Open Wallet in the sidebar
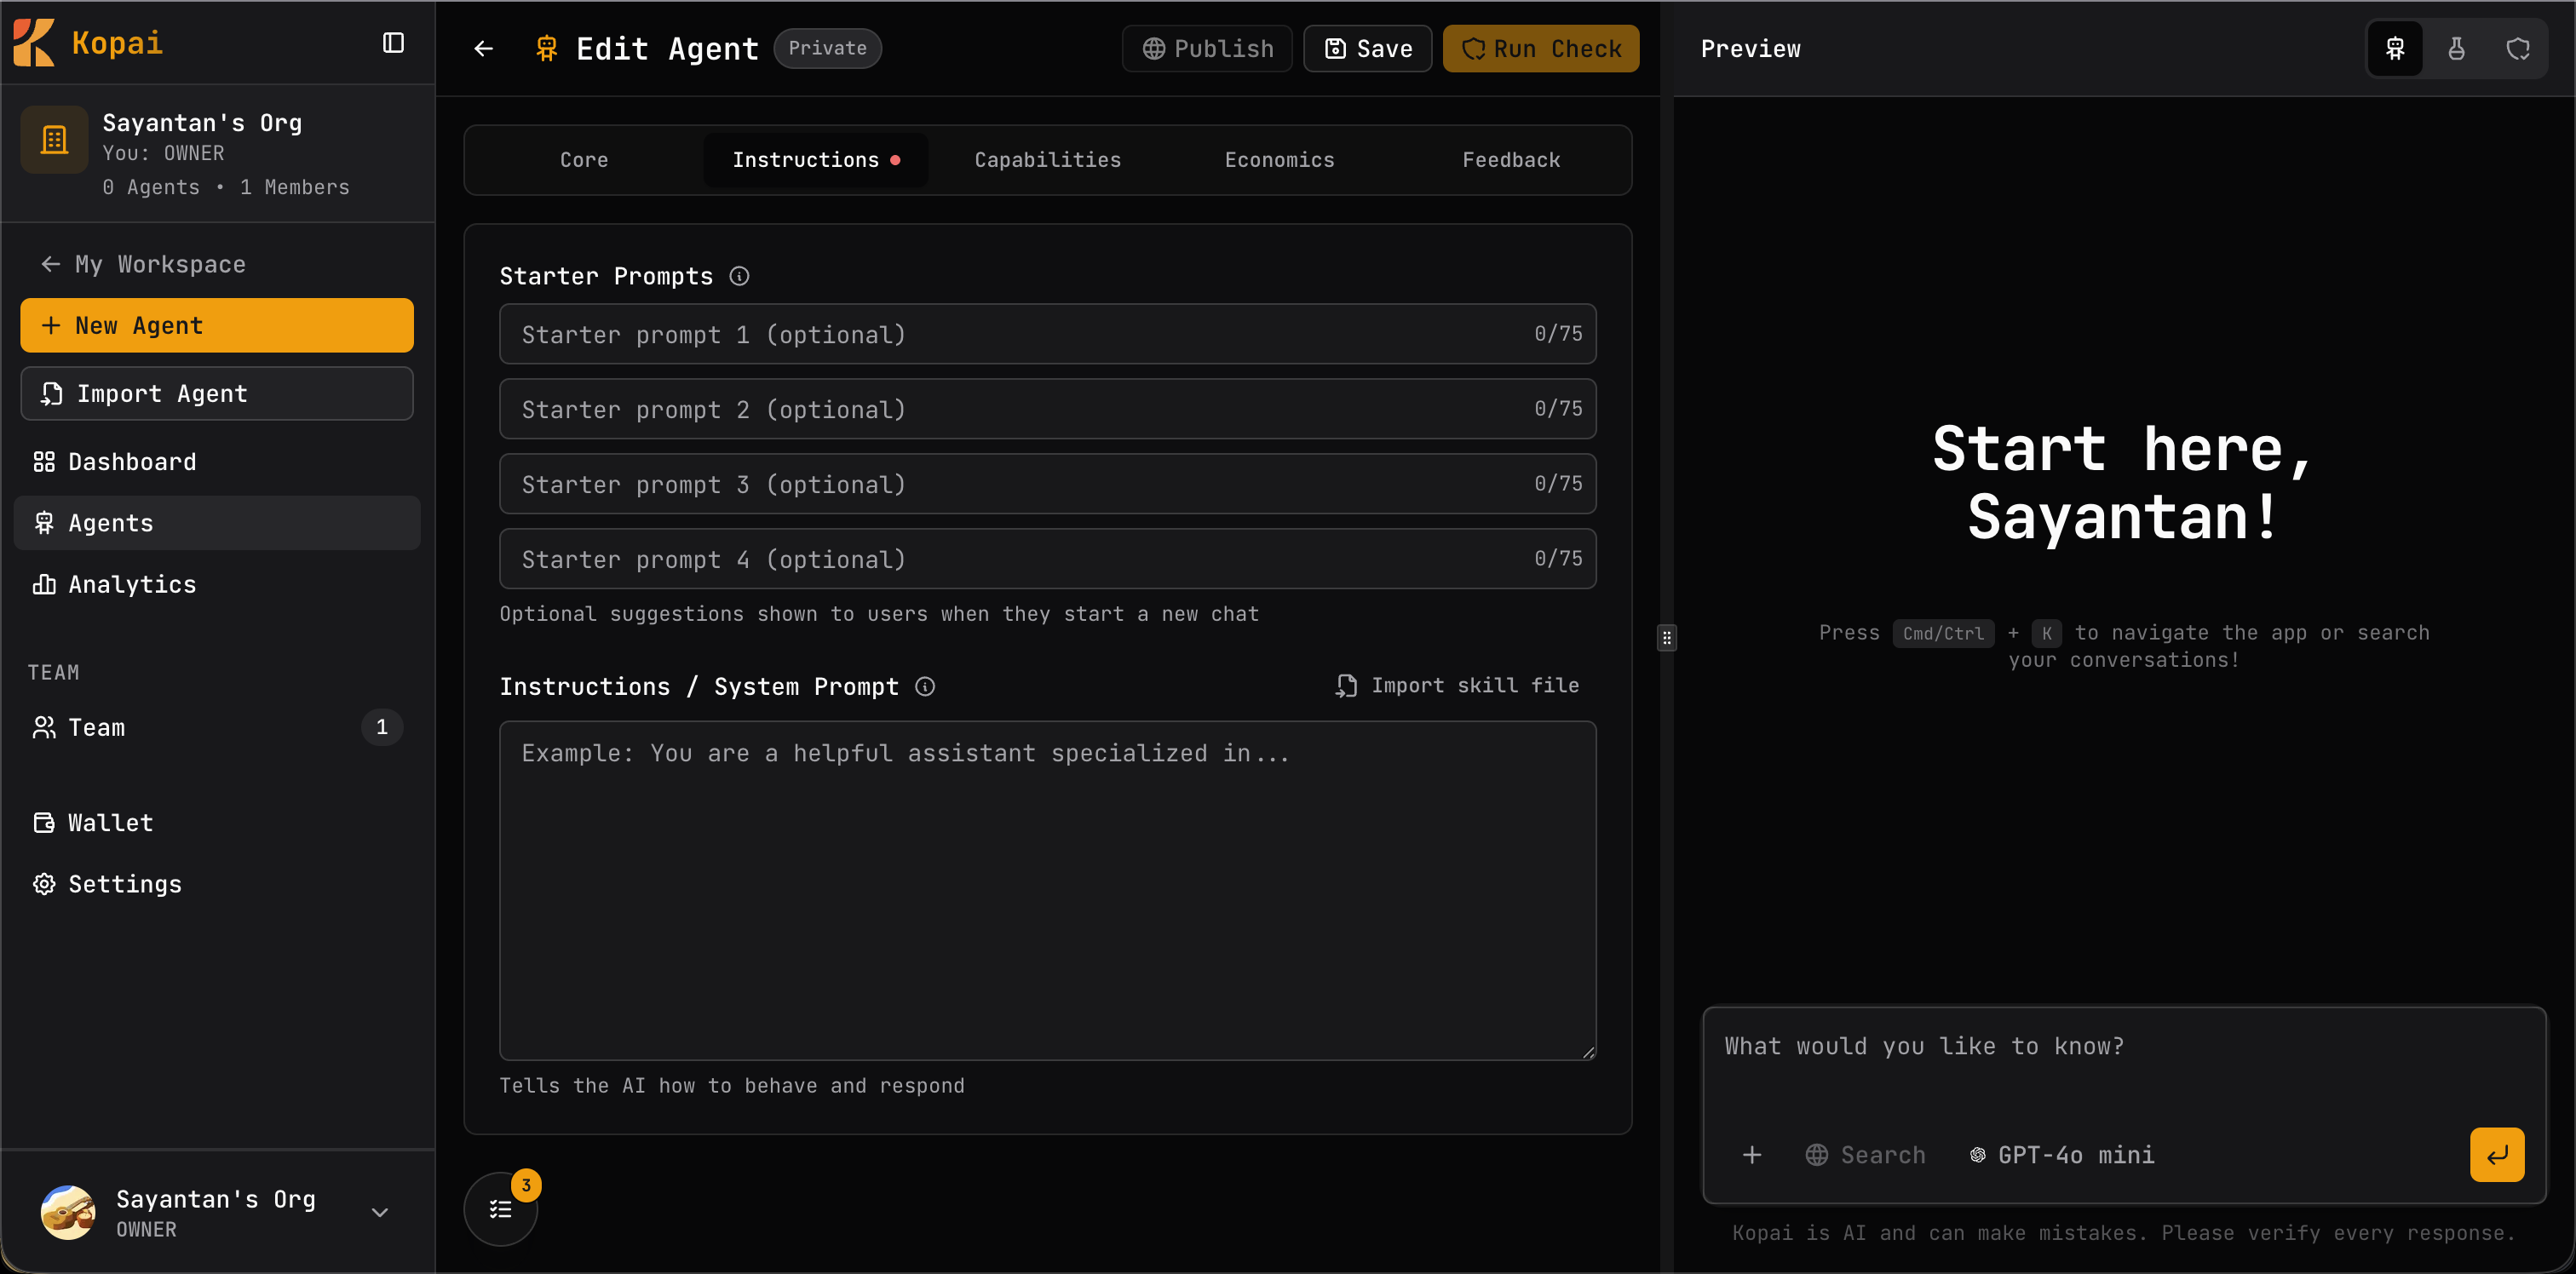 217,823
